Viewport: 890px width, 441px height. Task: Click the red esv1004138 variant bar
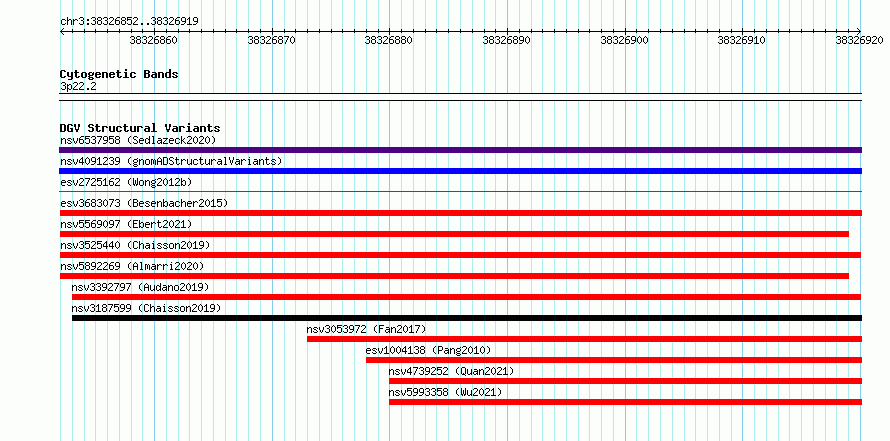614,360
